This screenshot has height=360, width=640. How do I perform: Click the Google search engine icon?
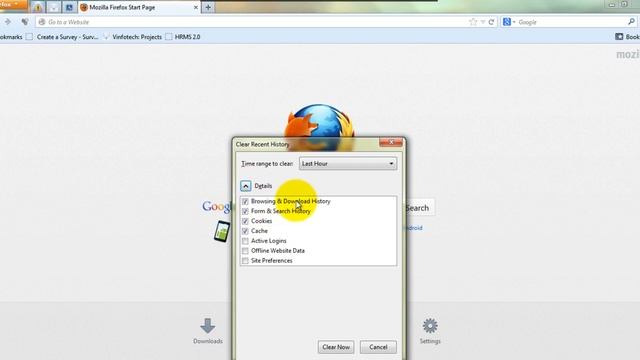tap(507, 22)
